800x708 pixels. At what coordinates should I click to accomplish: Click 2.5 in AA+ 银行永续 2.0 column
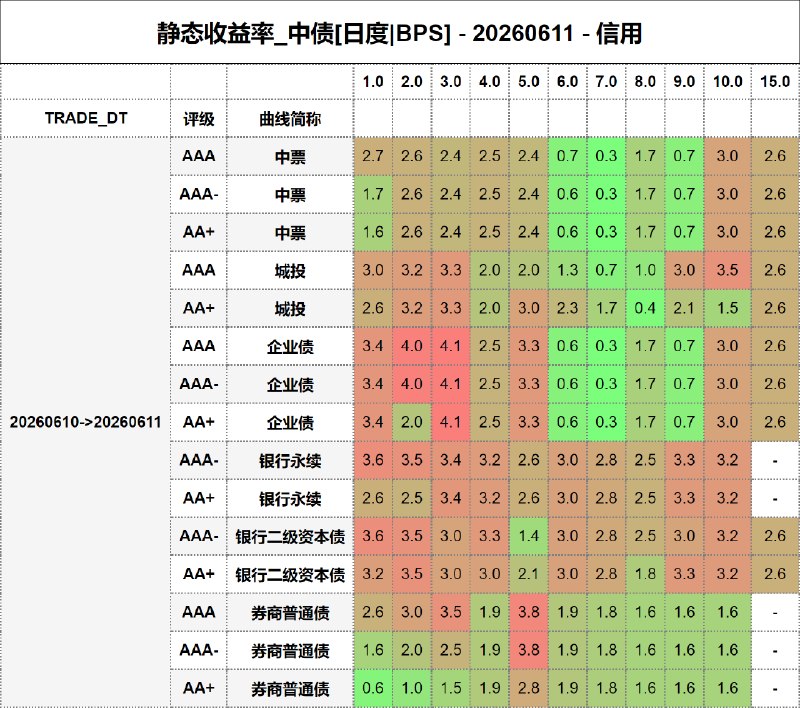click(x=412, y=498)
